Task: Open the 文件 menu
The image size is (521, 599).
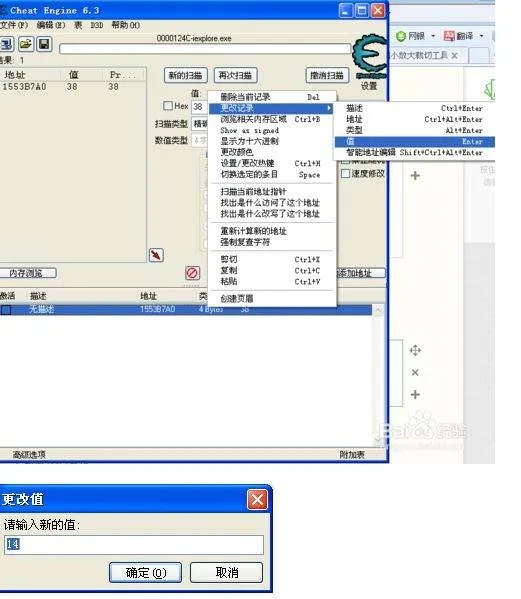Action: coord(14,25)
